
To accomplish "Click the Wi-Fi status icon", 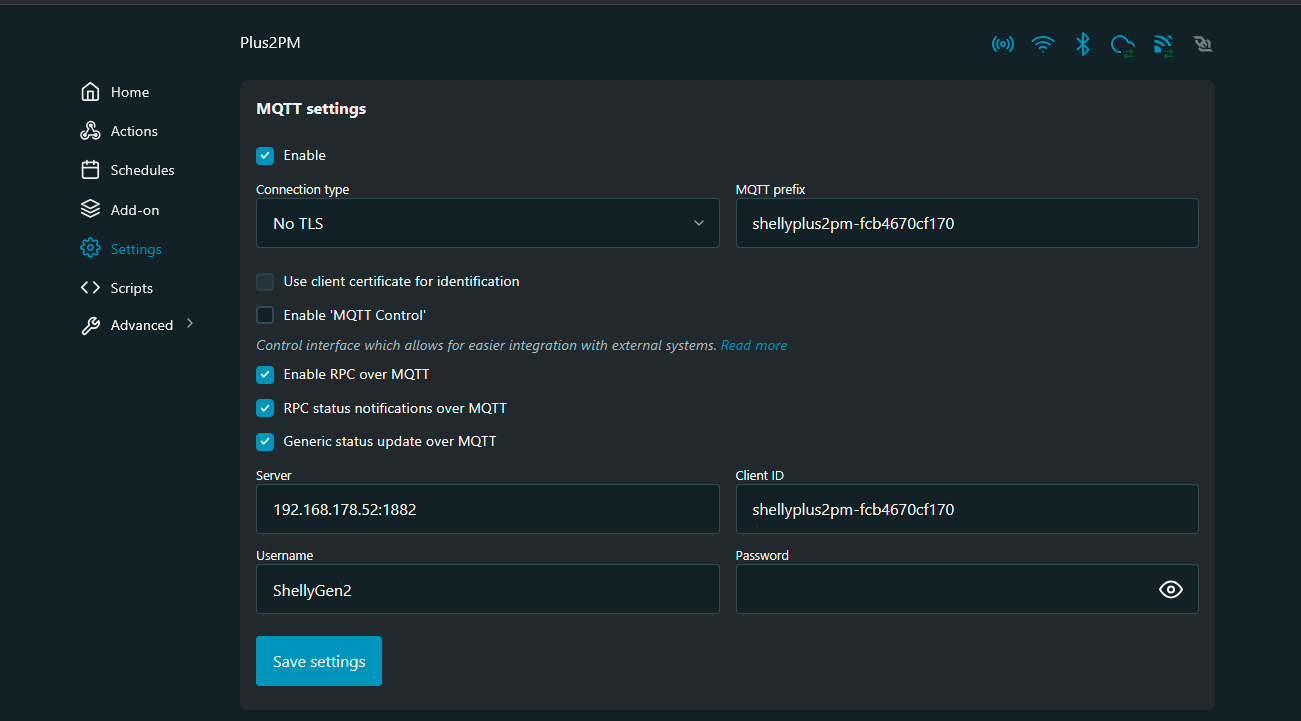I will pos(1043,44).
